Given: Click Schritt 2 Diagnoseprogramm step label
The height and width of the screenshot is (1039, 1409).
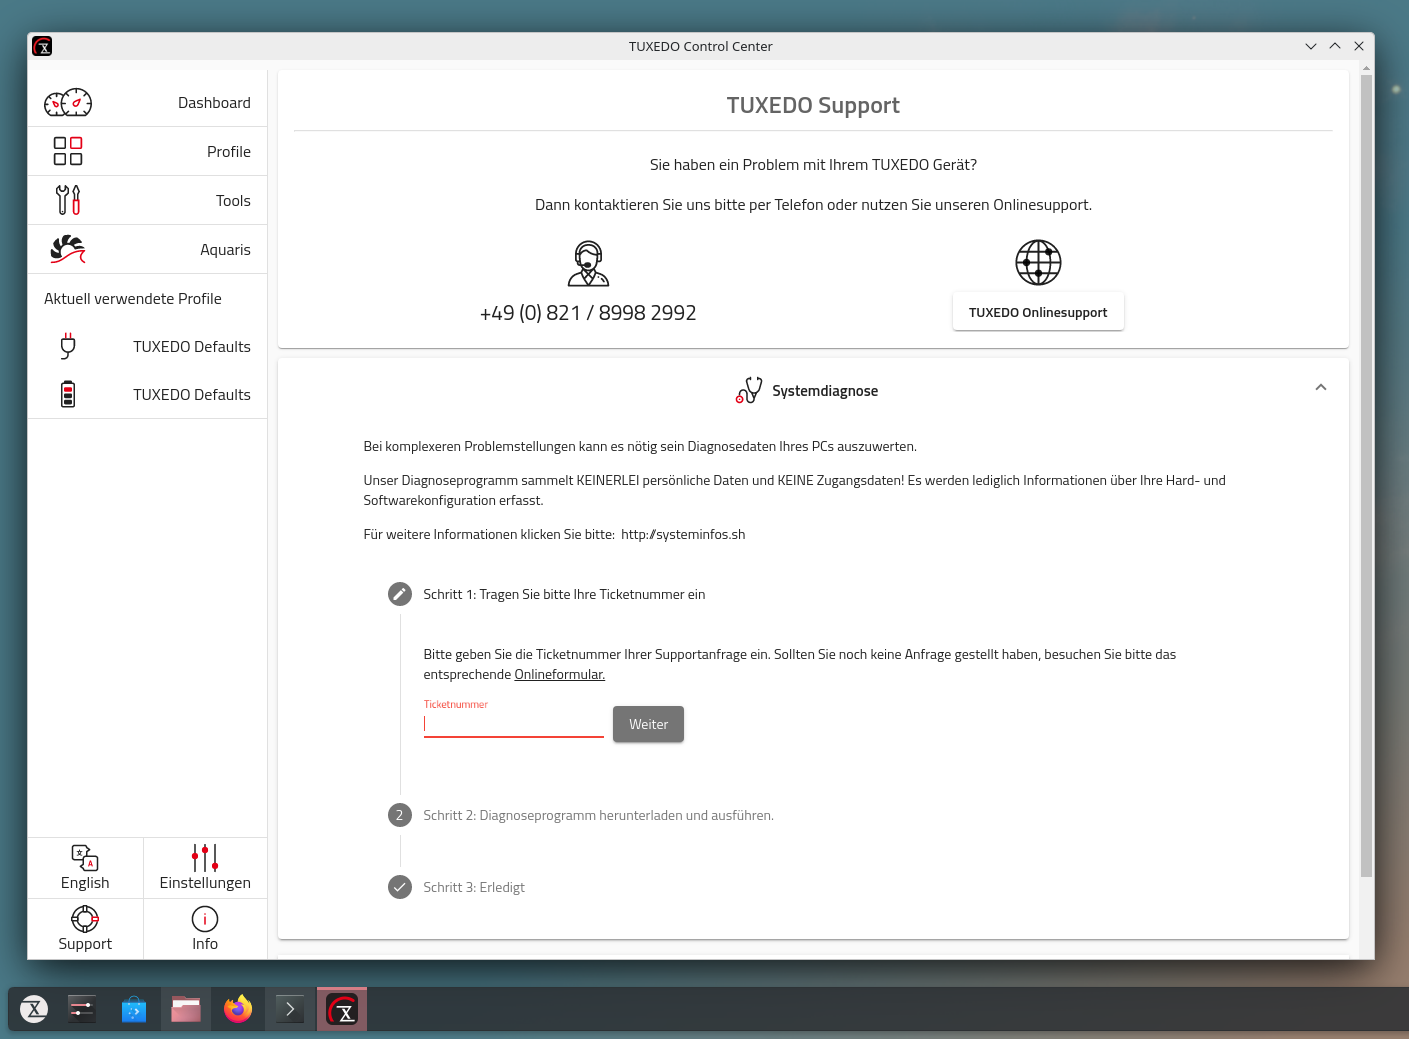Looking at the screenshot, I should pos(598,815).
